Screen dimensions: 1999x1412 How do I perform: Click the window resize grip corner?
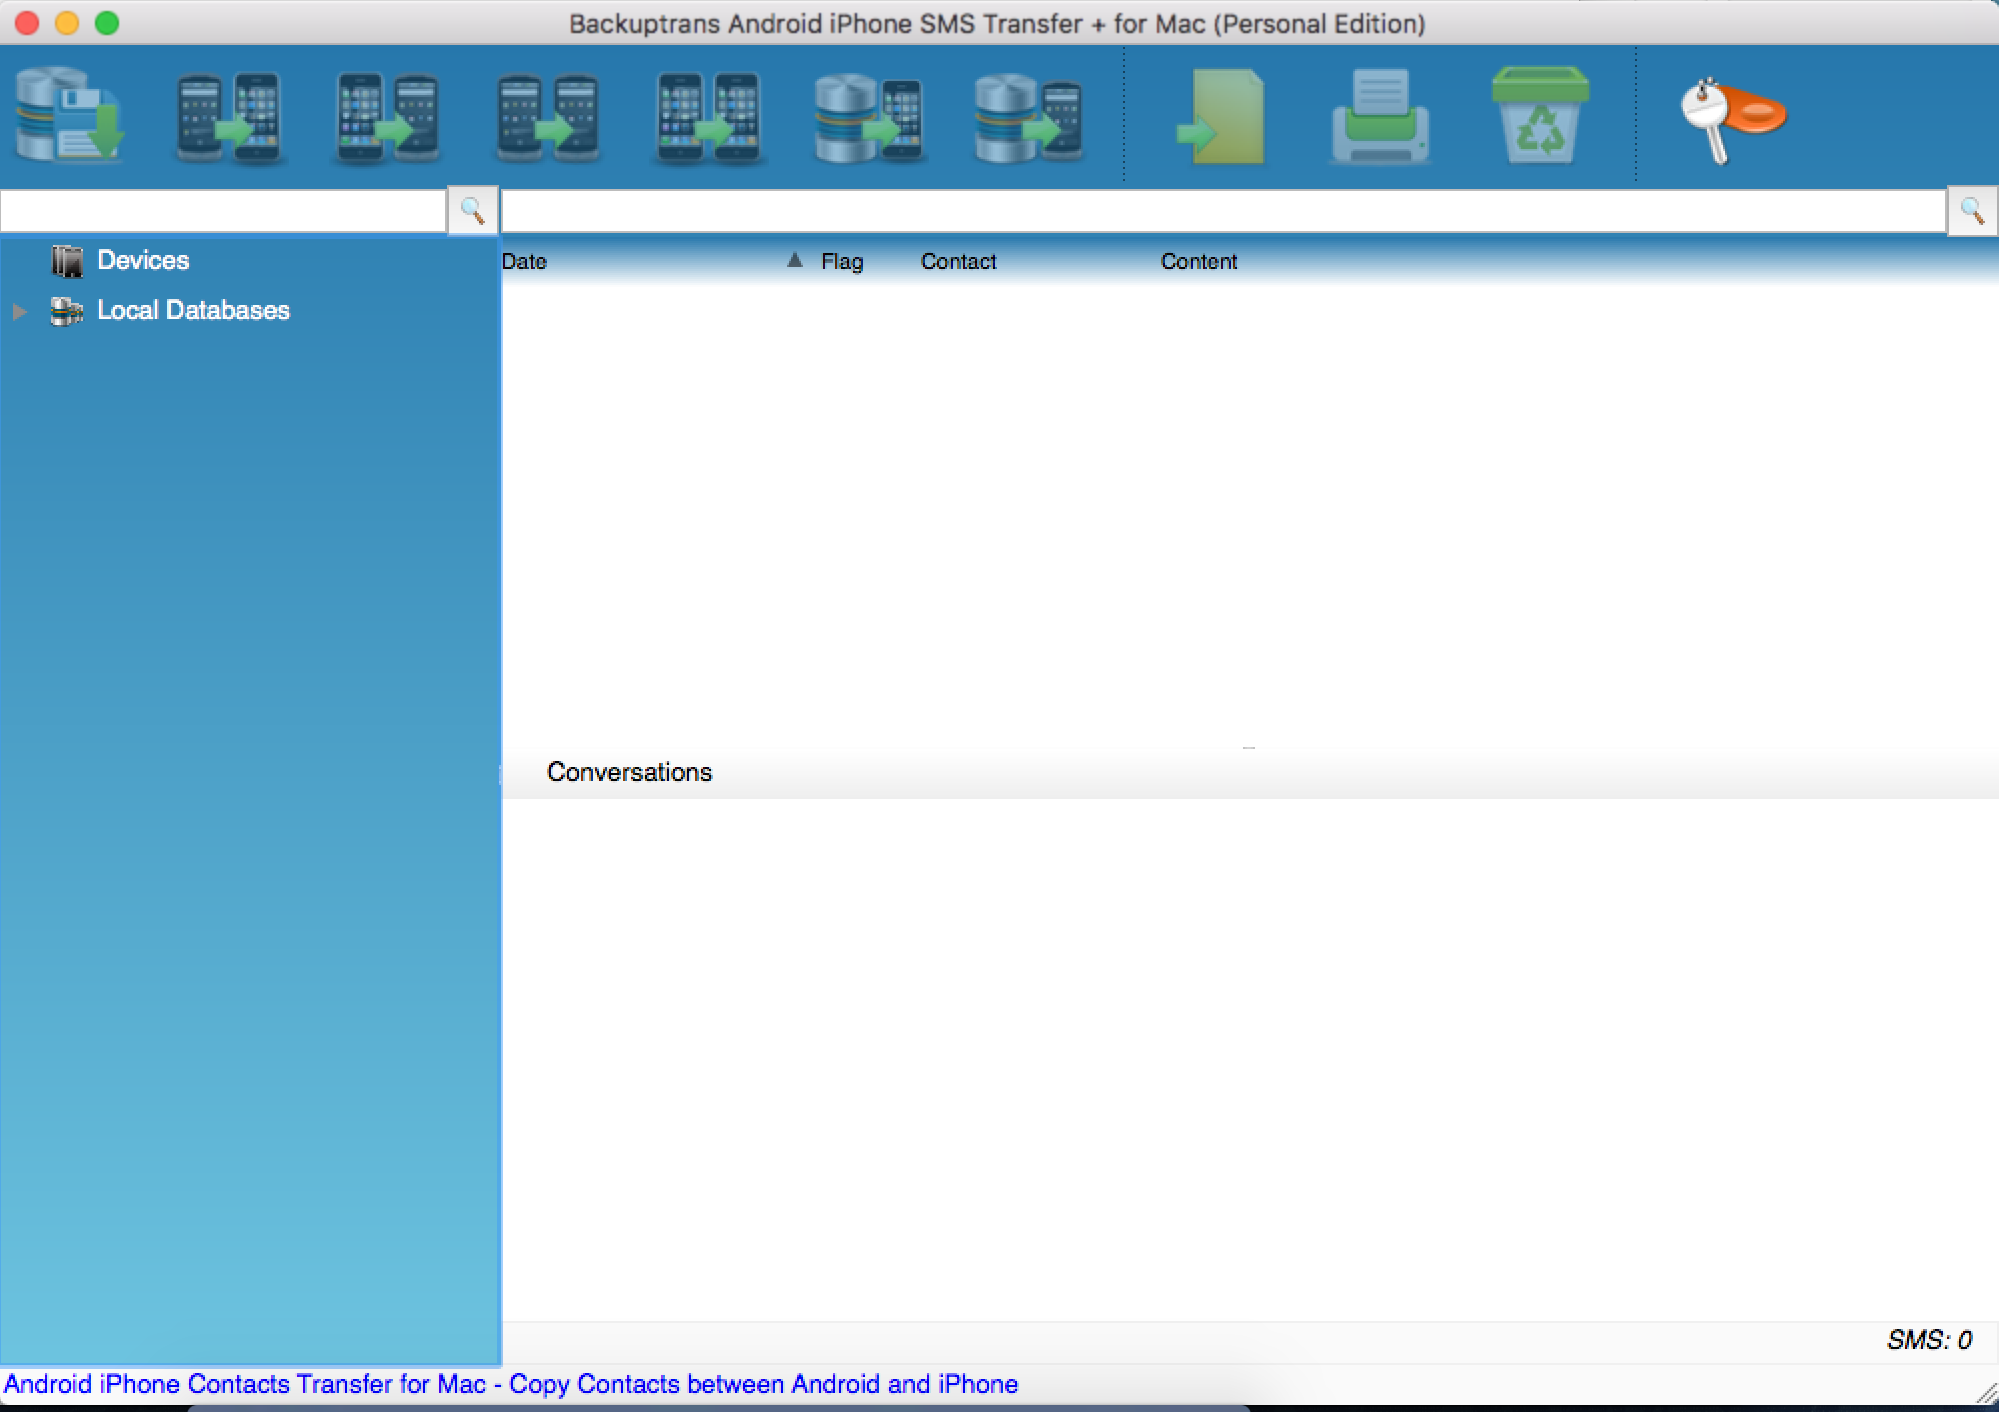pos(1986,1393)
